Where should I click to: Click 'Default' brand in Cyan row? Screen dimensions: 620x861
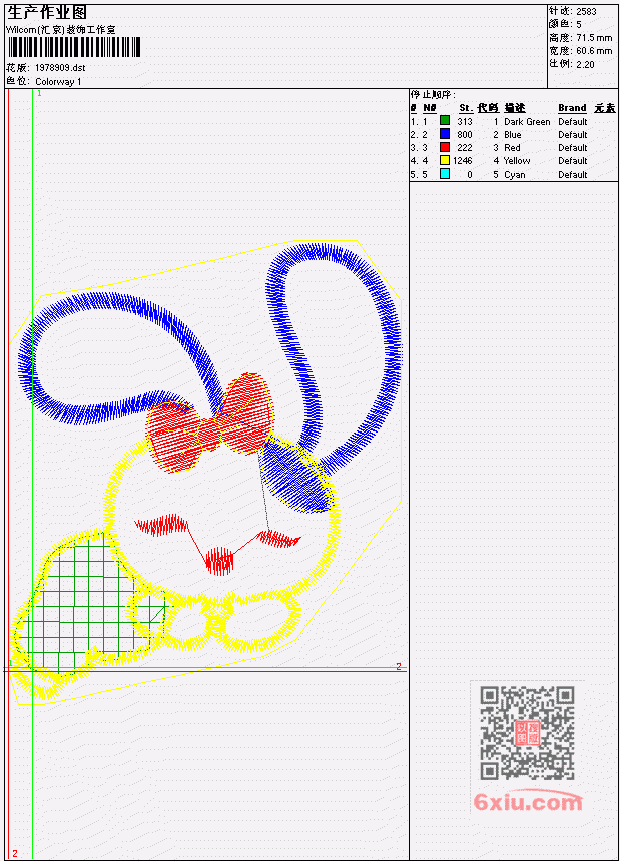(572, 175)
